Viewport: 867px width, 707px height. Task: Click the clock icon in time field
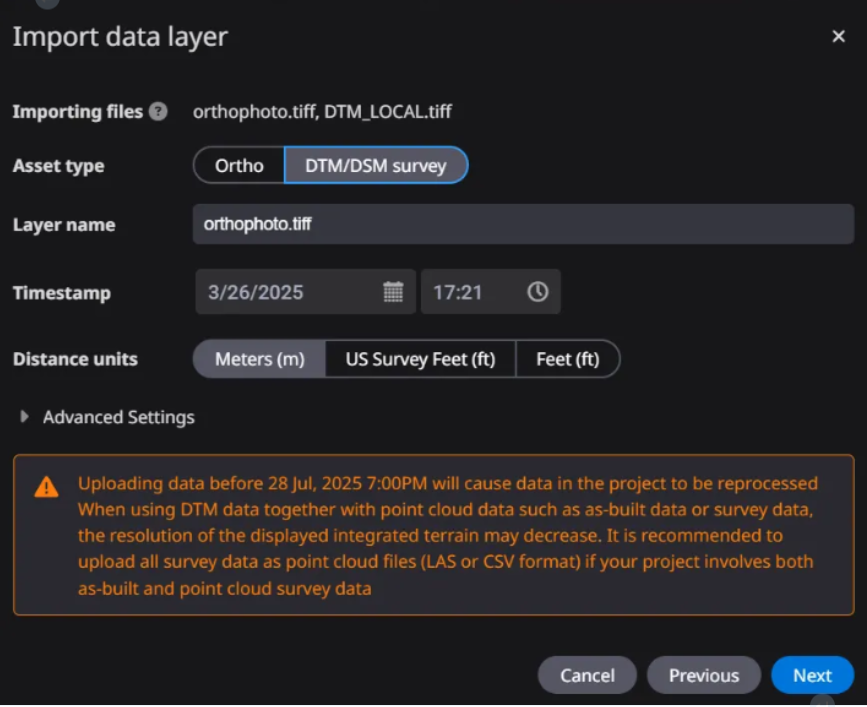pyautogui.click(x=538, y=292)
